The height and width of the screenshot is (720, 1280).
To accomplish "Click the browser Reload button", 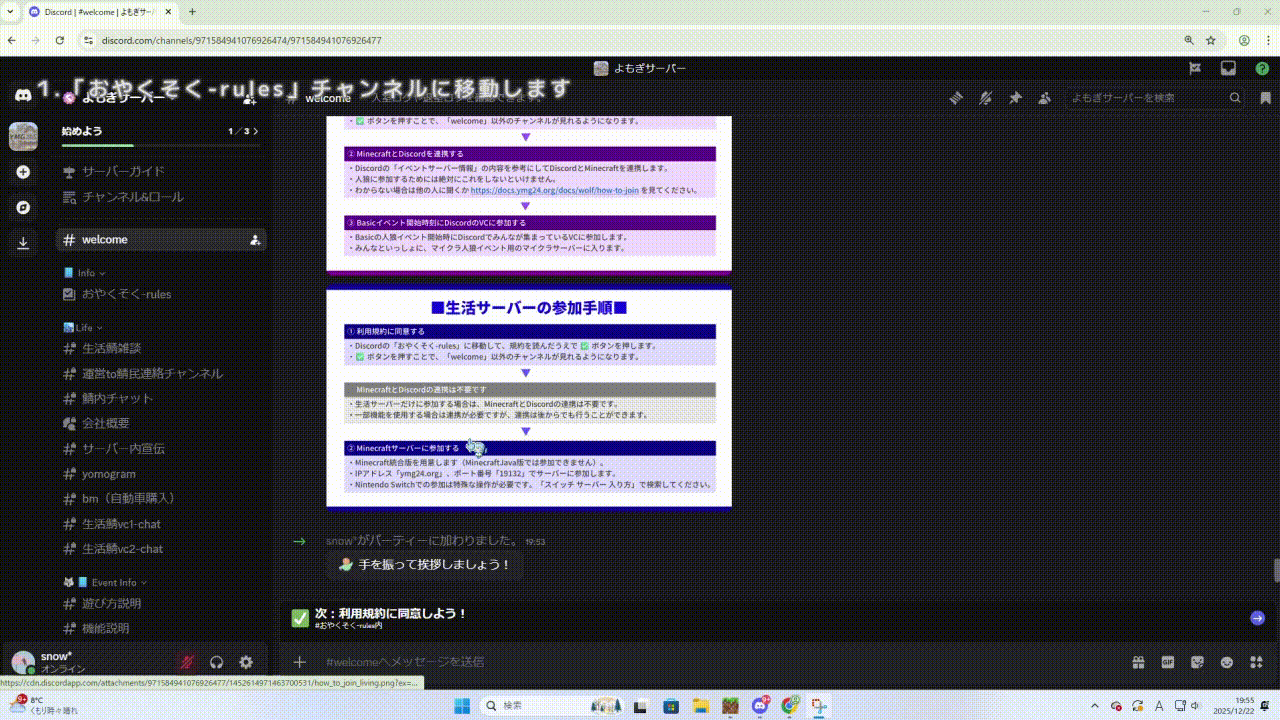I will click(x=60, y=40).
